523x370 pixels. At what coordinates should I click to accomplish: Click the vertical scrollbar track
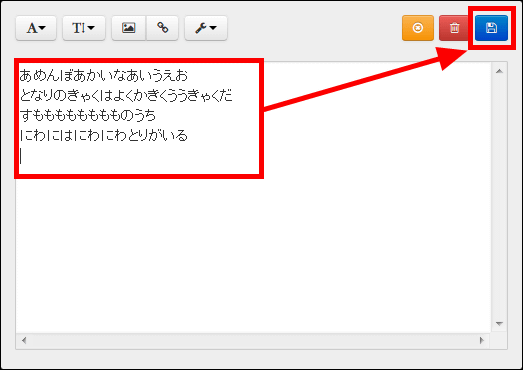tap(499, 198)
